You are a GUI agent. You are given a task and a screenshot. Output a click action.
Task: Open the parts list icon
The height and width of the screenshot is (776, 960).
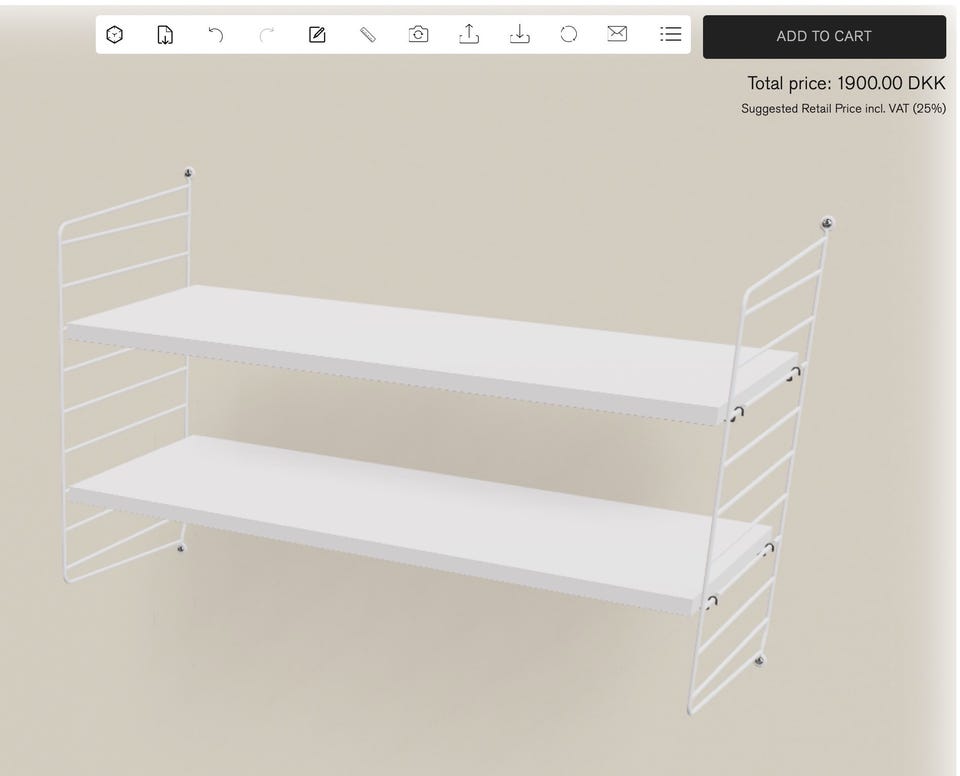(671, 34)
